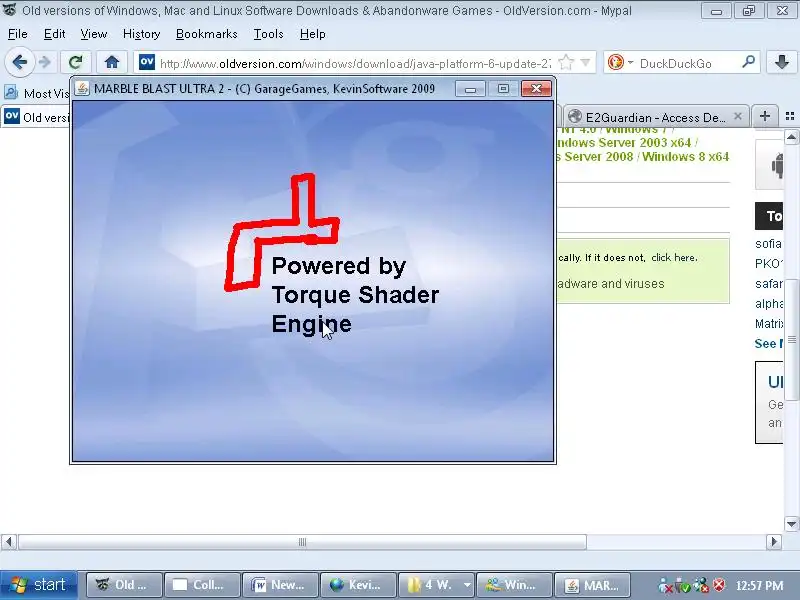
Task: Click the Java icon in Marble Blast title bar
Action: (x=81, y=88)
